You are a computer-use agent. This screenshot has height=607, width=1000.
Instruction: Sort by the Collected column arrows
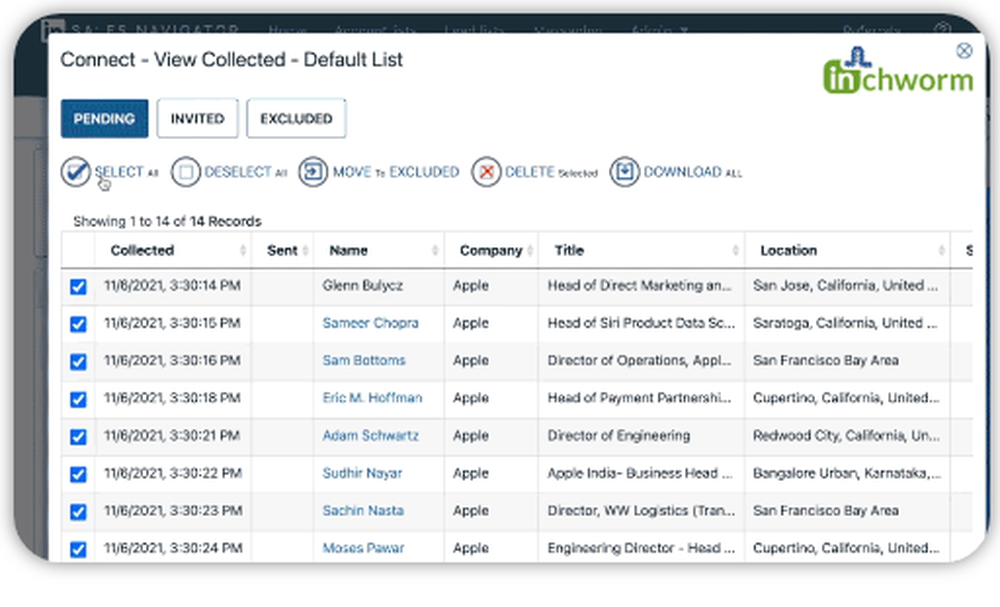243,250
